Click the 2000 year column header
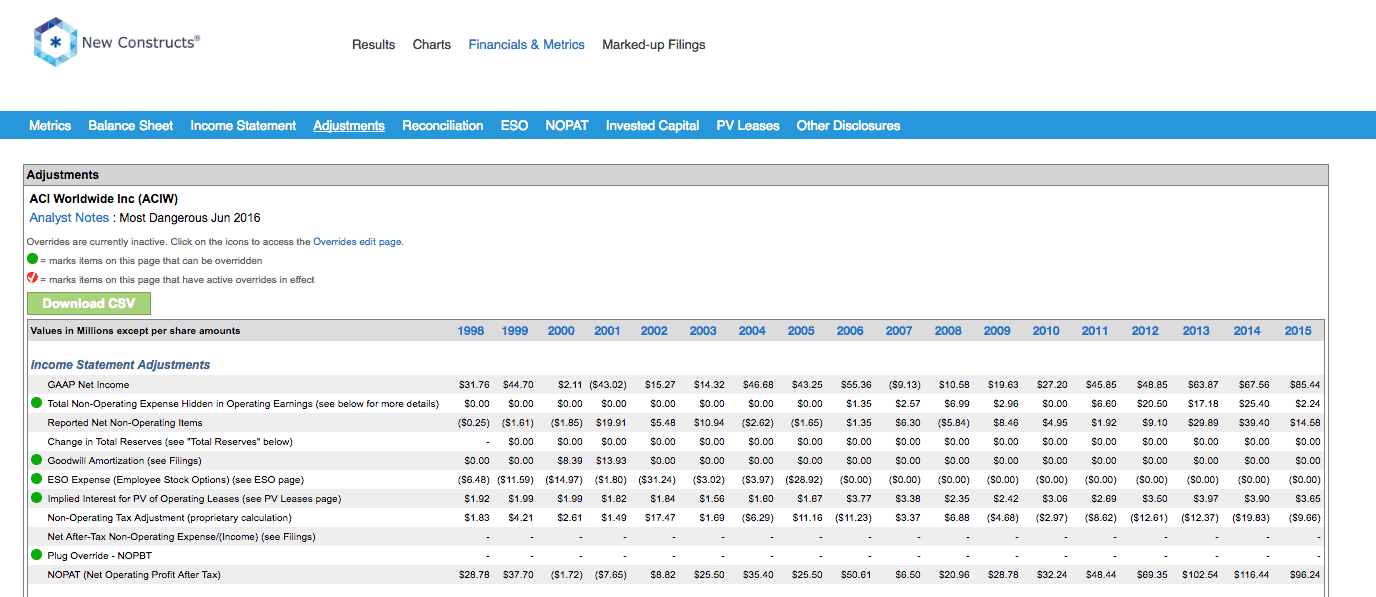Viewport: 1376px width, 597px height. tap(561, 331)
